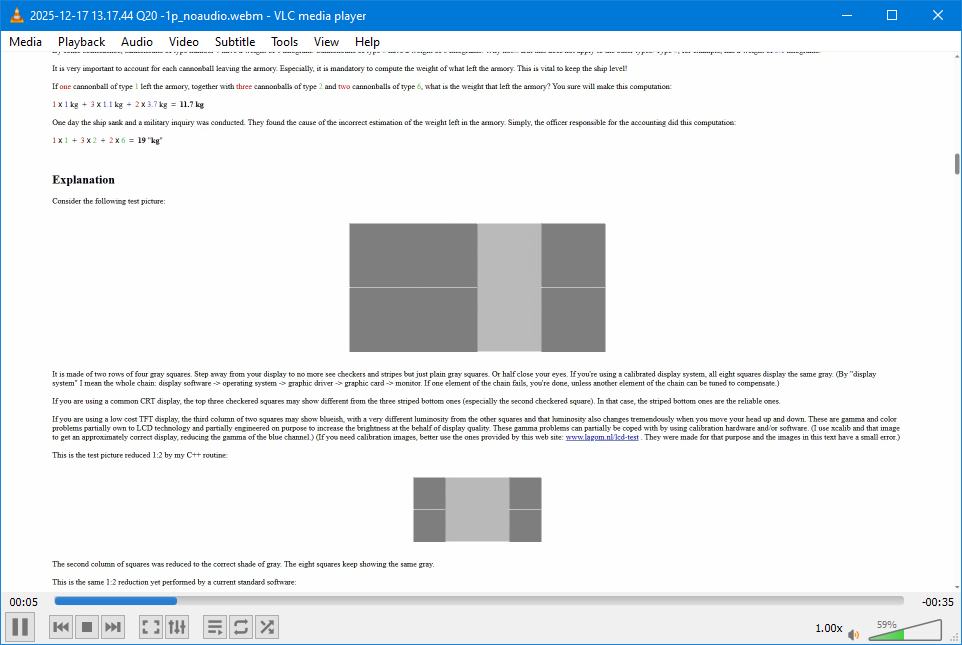Open the playlist view
This screenshot has width=962, height=645.
(215, 627)
